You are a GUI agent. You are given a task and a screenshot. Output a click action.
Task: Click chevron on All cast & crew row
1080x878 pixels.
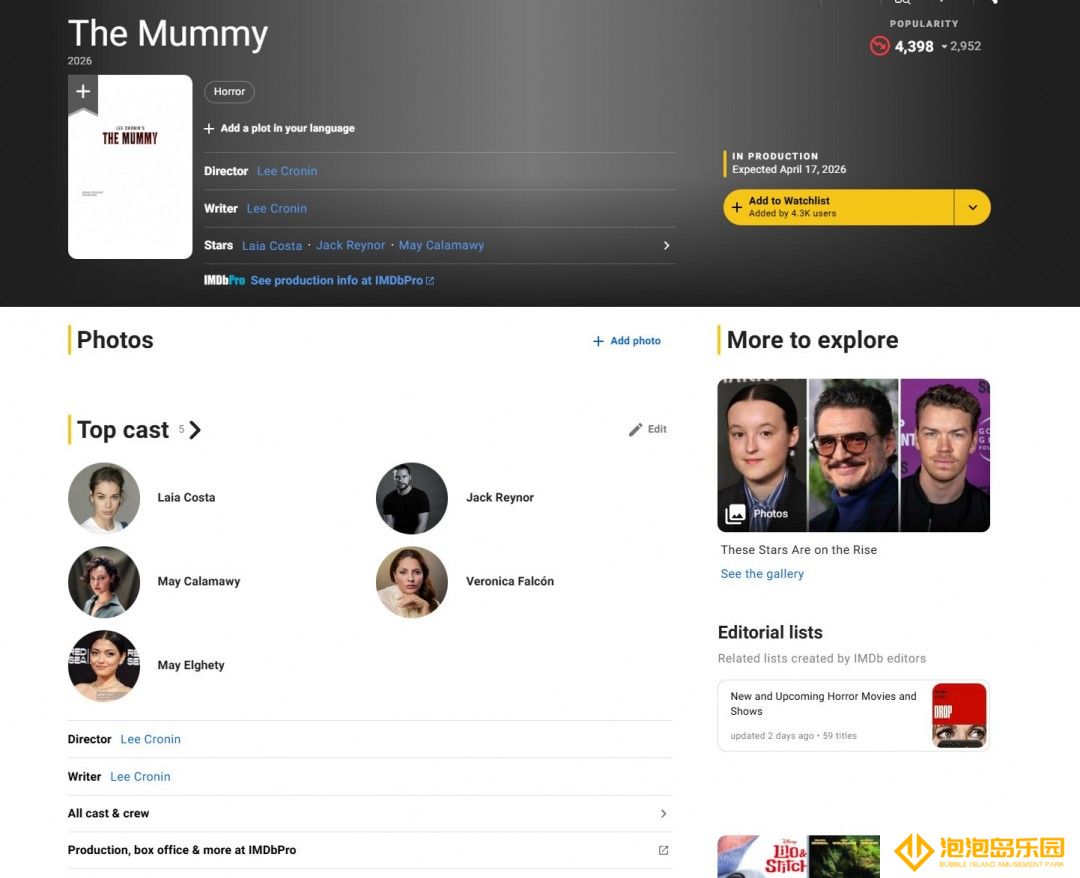click(663, 813)
